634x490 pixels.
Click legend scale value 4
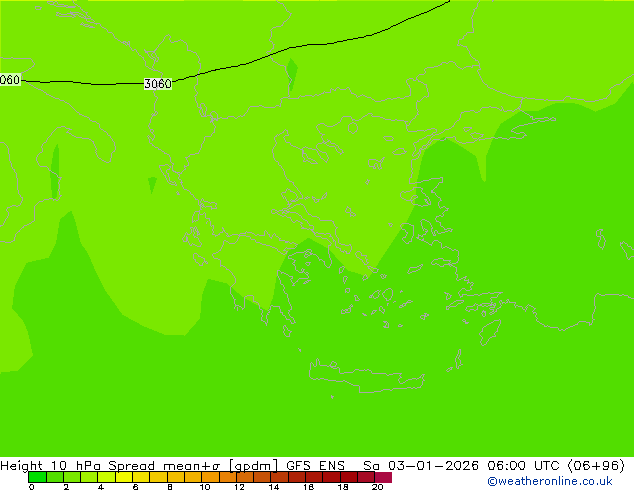click(x=101, y=487)
